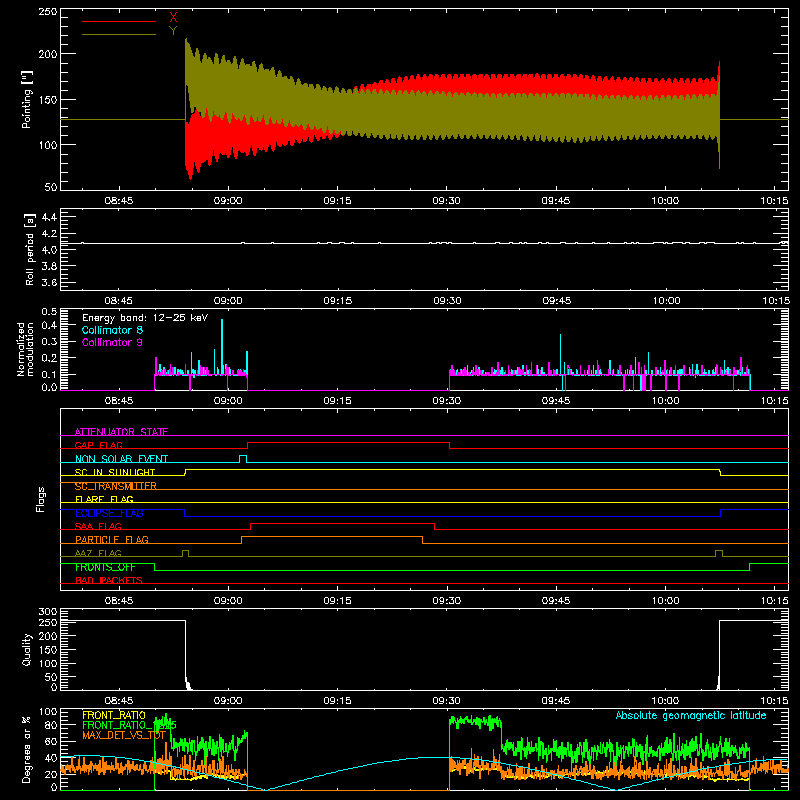Click the '0.5' tick on modulation axis
The image size is (800, 800).
coord(49,311)
